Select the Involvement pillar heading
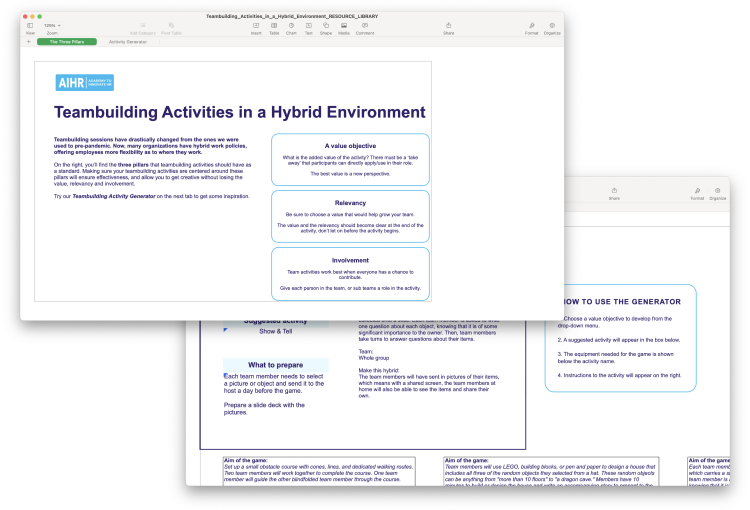 pos(350,260)
